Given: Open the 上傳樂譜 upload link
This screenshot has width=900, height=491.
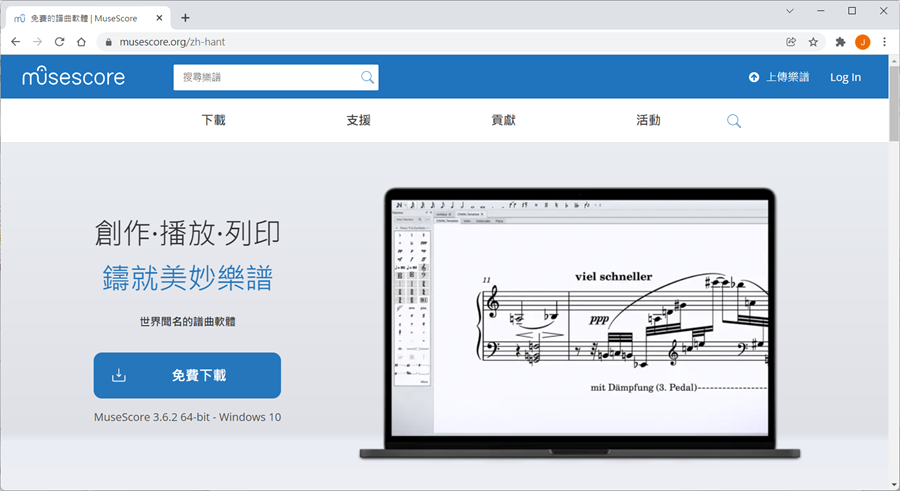Looking at the screenshot, I should point(788,77).
